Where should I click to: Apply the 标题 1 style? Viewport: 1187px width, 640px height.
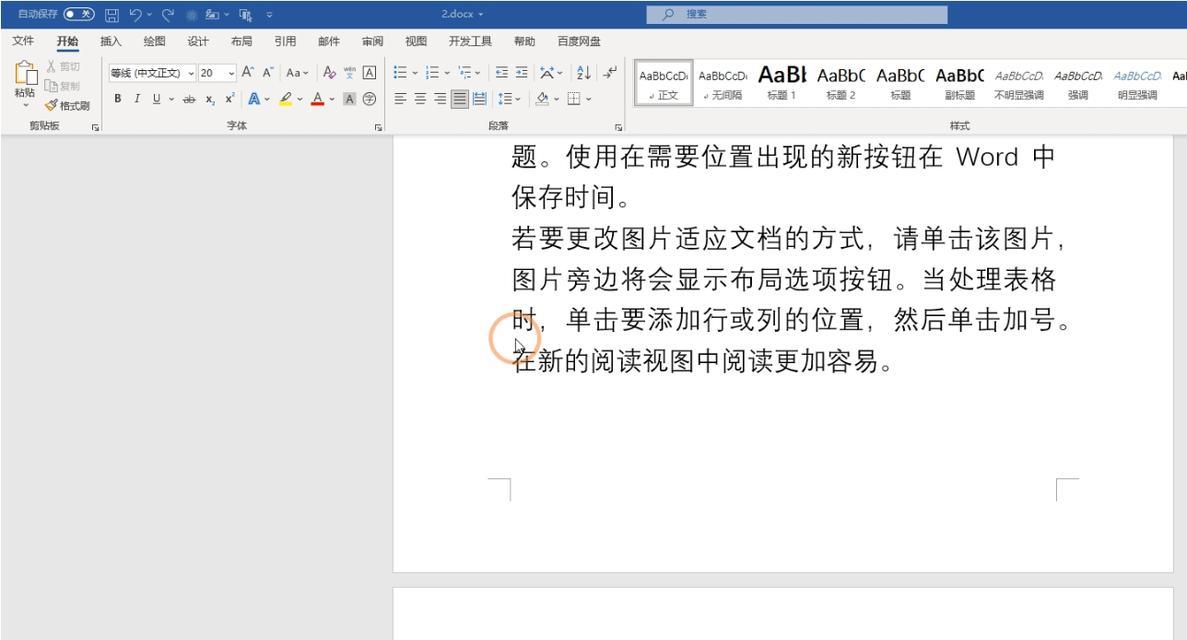[781, 83]
